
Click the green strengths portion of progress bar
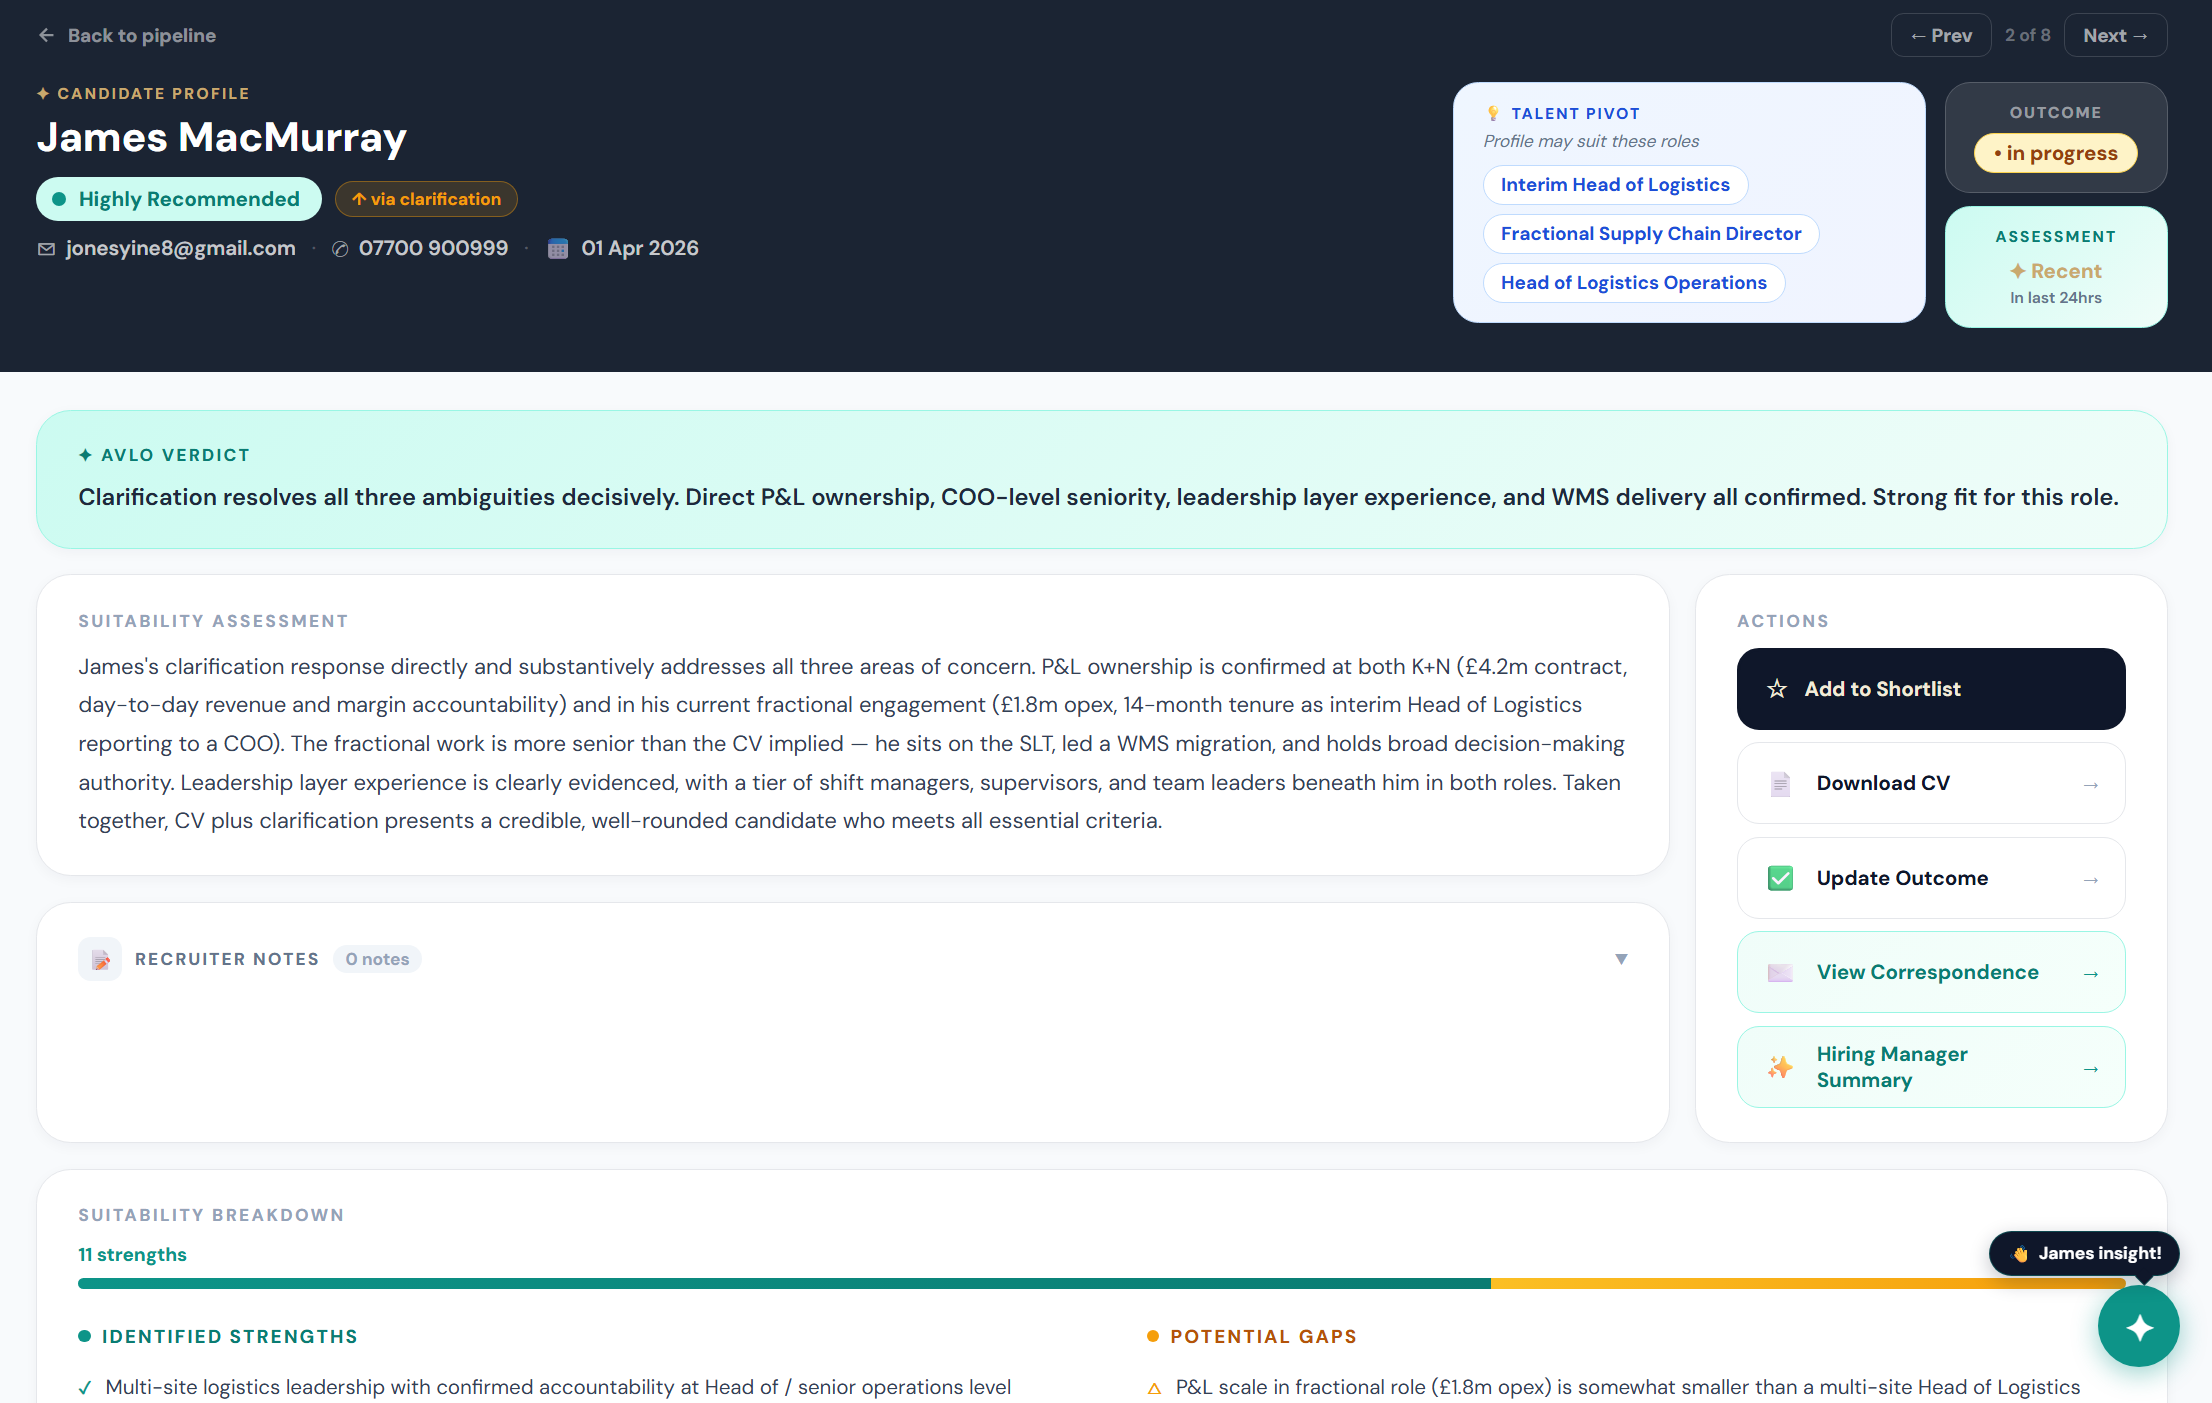(x=784, y=1283)
